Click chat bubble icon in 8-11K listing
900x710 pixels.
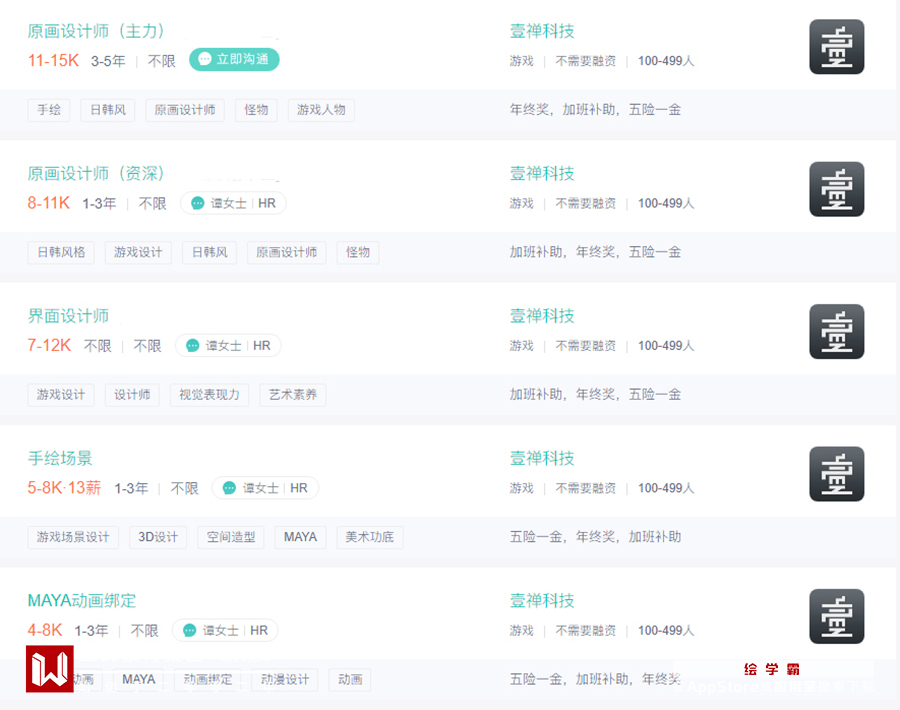pyautogui.click(x=197, y=203)
